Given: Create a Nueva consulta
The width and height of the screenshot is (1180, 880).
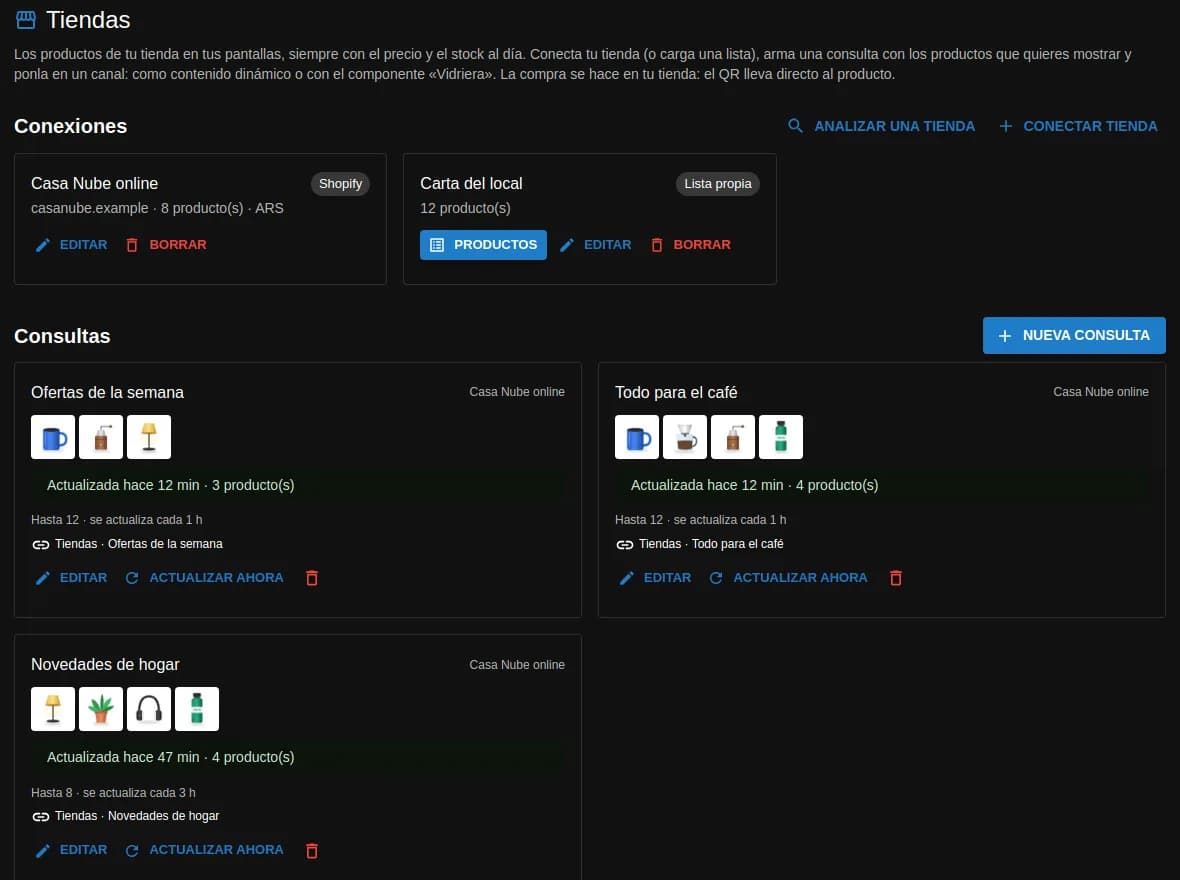Looking at the screenshot, I should point(1074,336).
